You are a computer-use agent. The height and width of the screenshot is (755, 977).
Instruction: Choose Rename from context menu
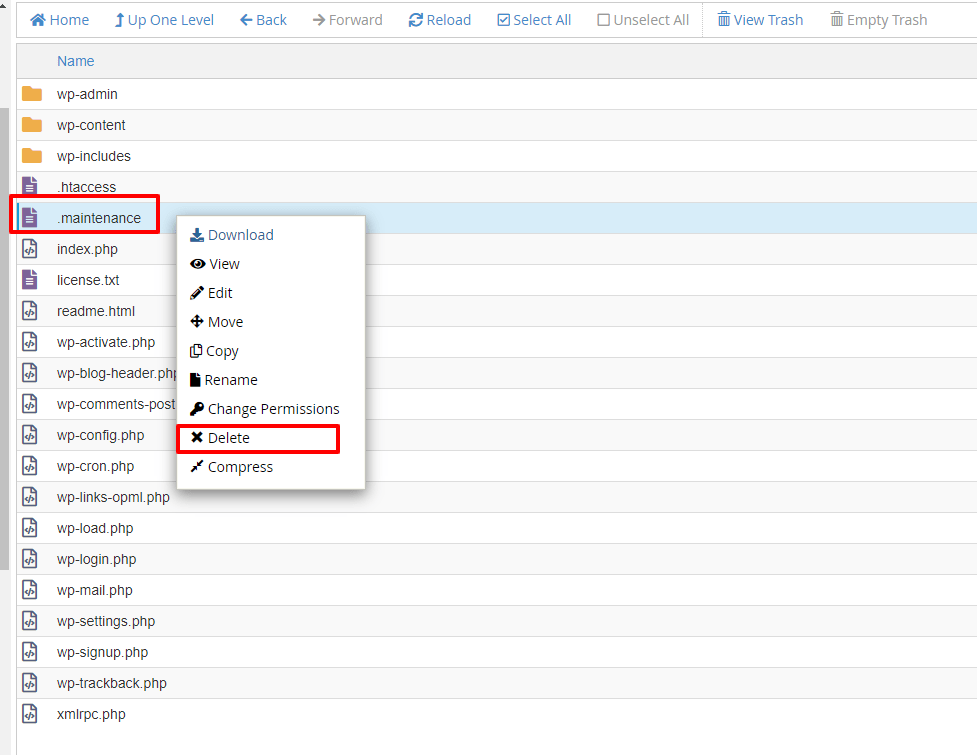tap(224, 380)
